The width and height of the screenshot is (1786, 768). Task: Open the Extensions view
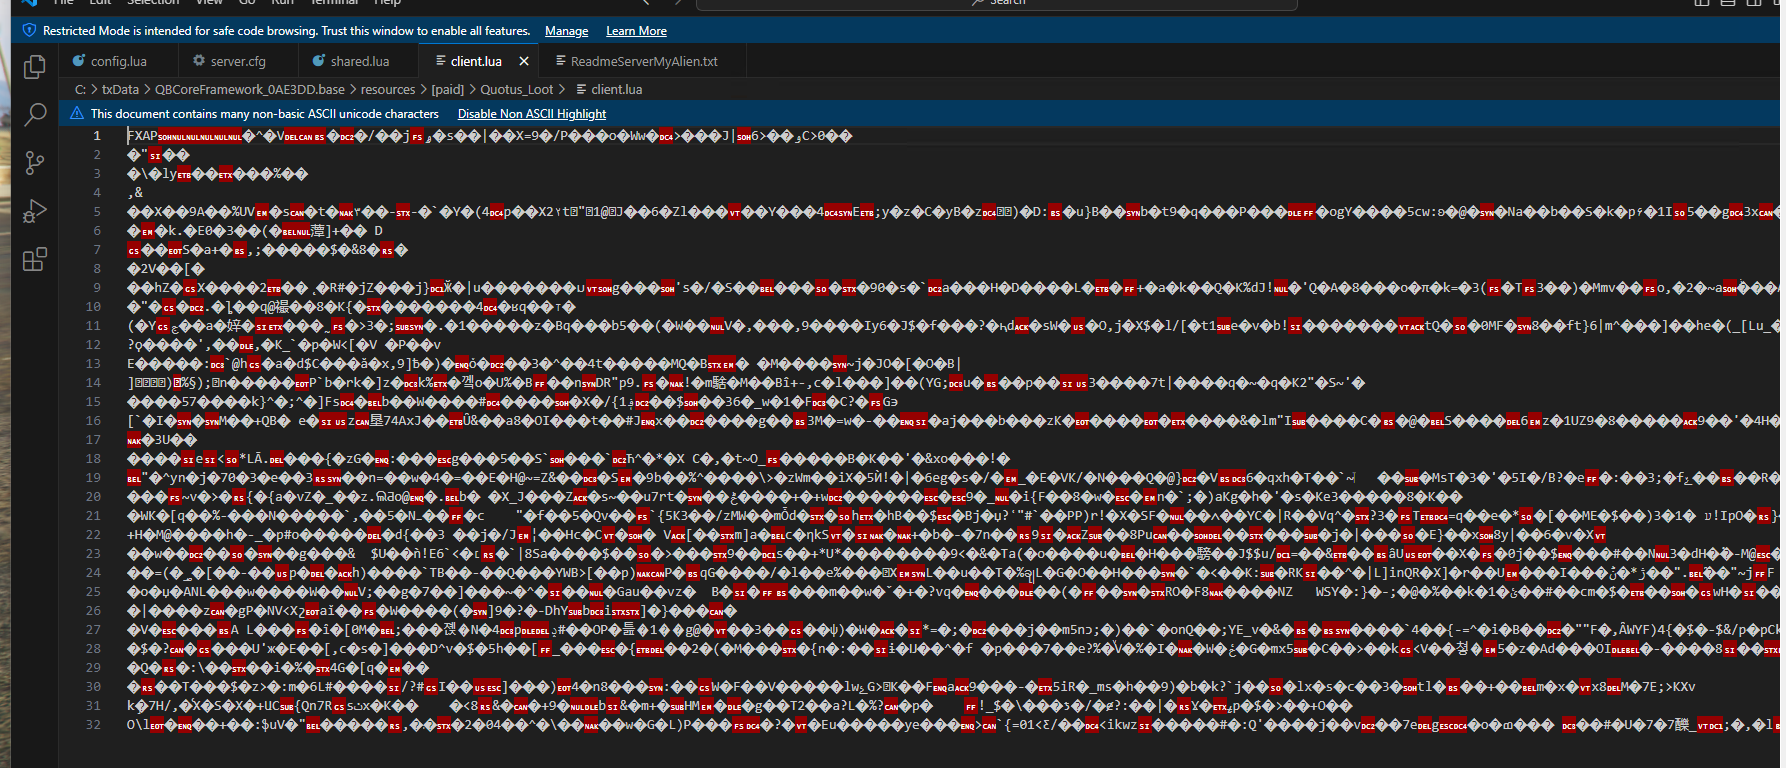35,260
